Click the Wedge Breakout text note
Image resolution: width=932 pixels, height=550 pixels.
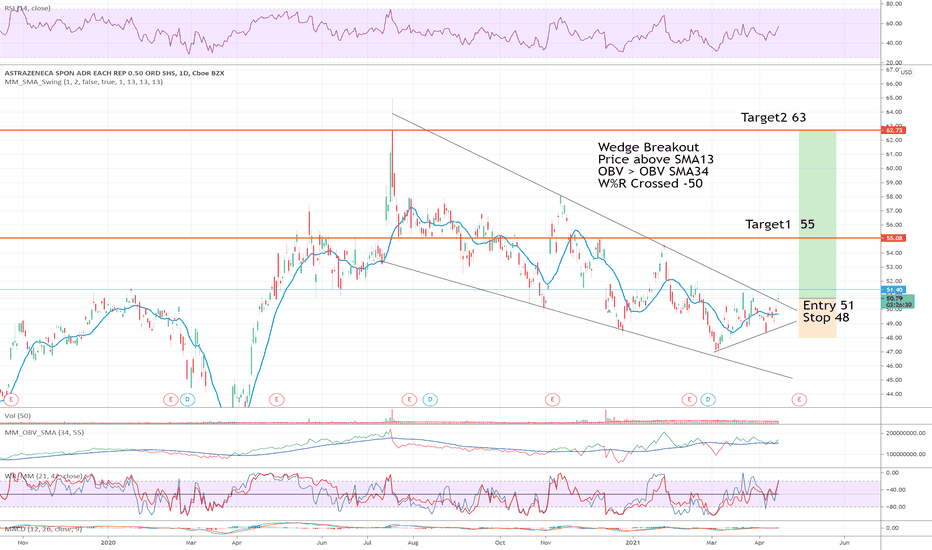(648, 147)
